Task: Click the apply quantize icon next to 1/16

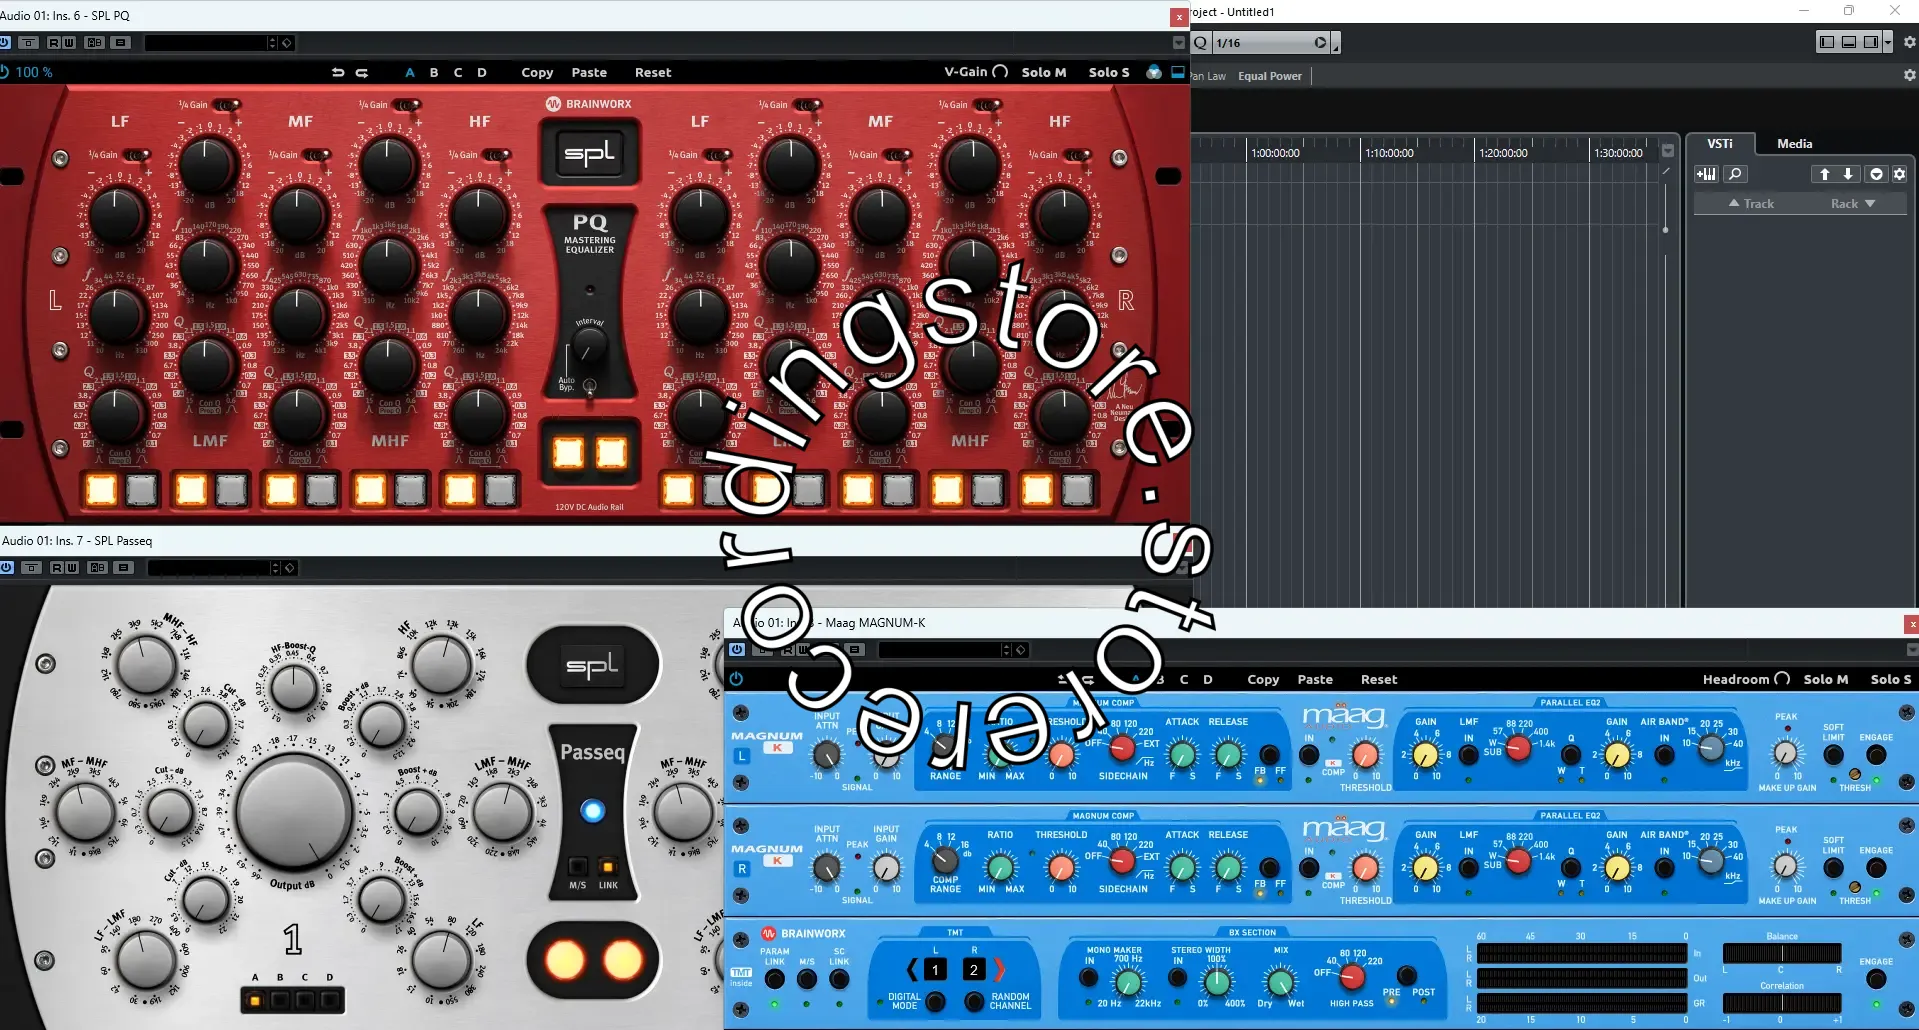Action: [x=1321, y=43]
